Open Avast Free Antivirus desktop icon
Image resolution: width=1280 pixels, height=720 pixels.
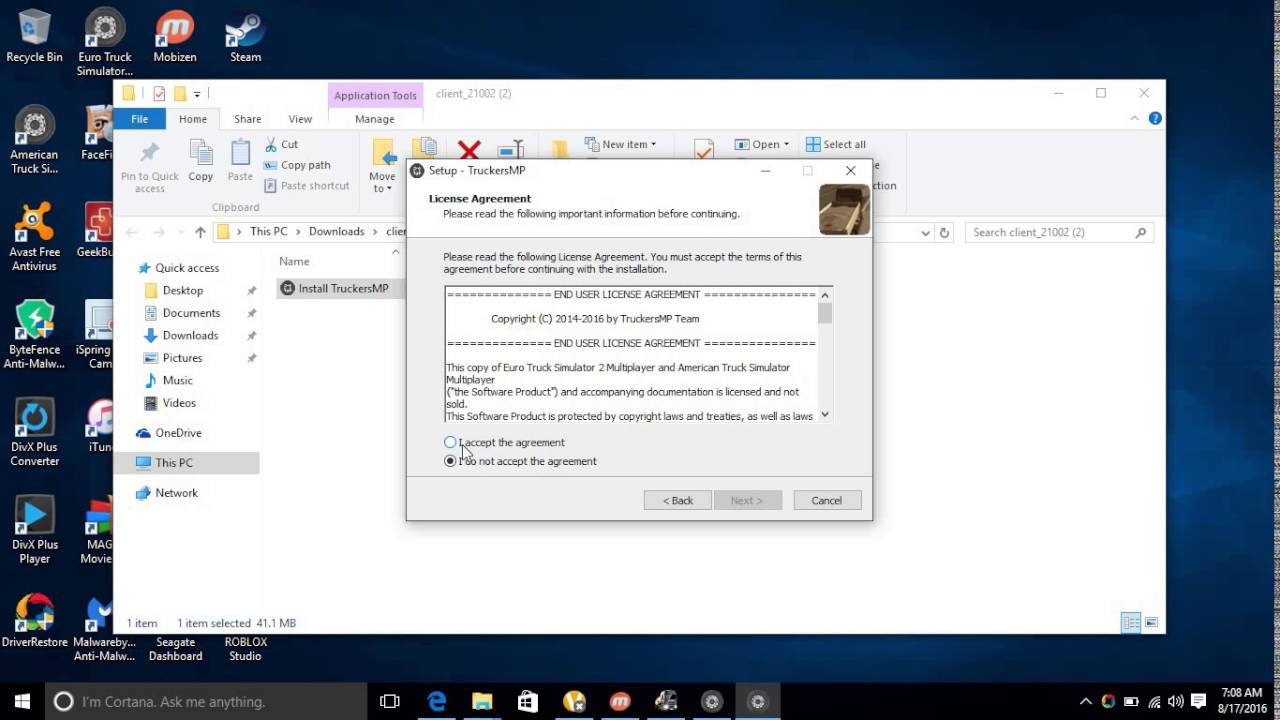pyautogui.click(x=34, y=237)
